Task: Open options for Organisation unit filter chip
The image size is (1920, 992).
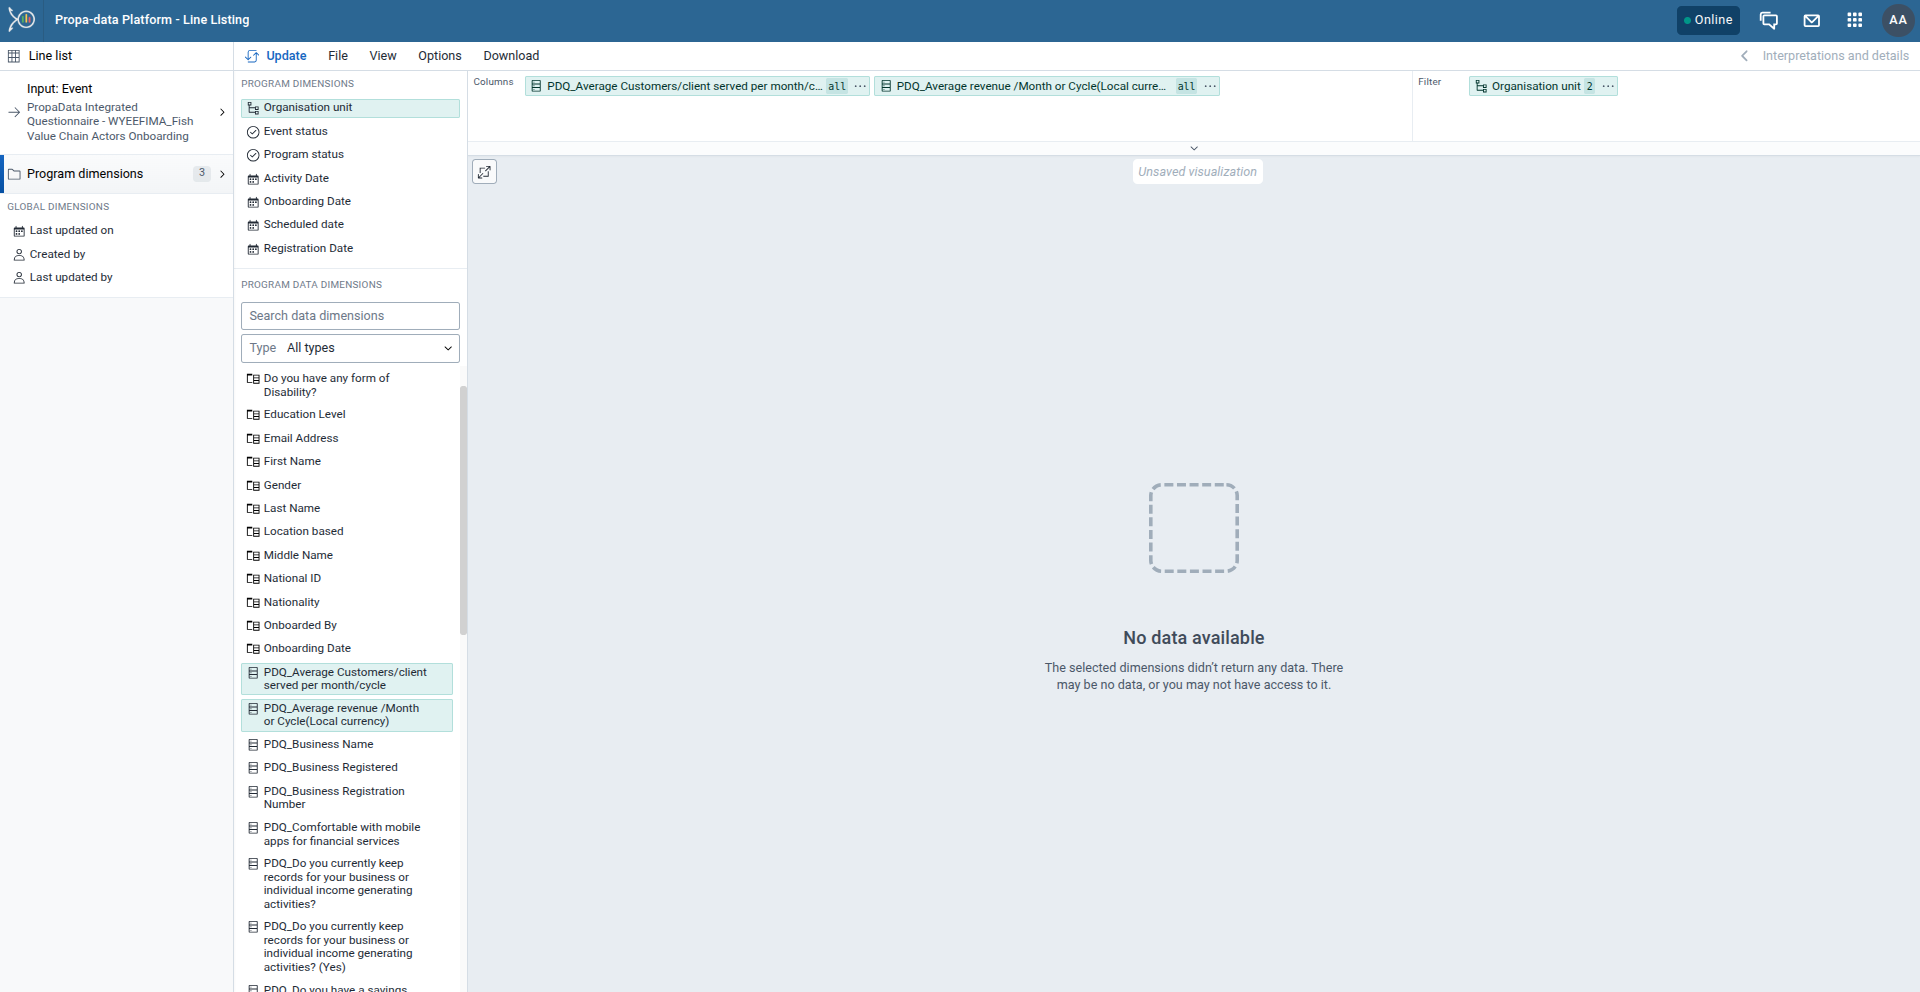Action: [x=1608, y=86]
